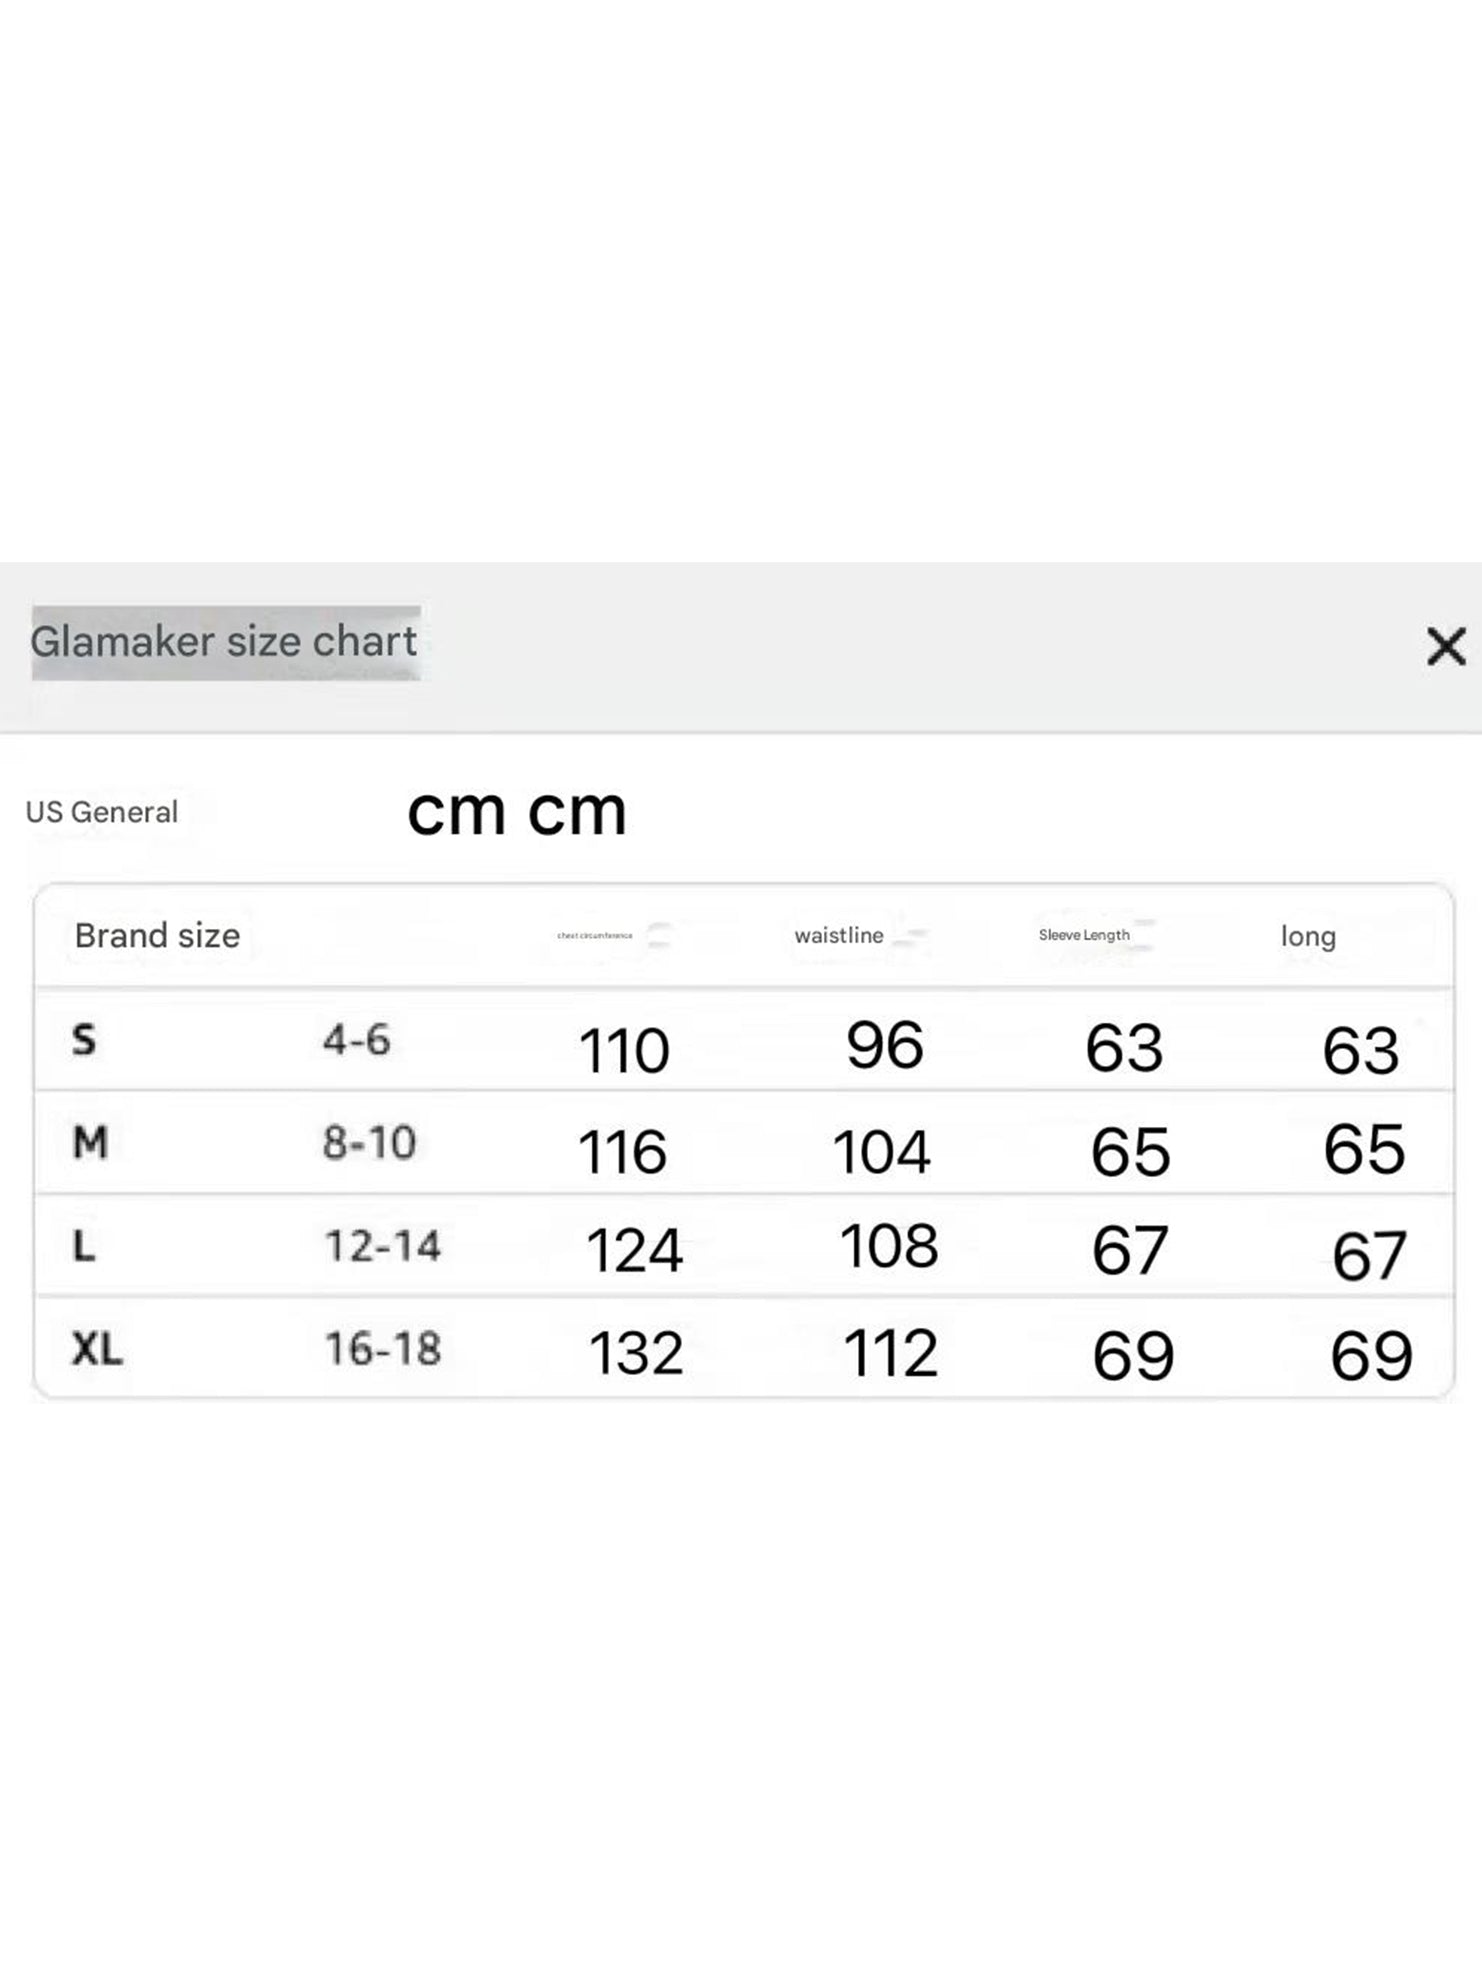Select the 16-18 US size cell
Viewport: 1482px width, 1966px height.
383,1349
